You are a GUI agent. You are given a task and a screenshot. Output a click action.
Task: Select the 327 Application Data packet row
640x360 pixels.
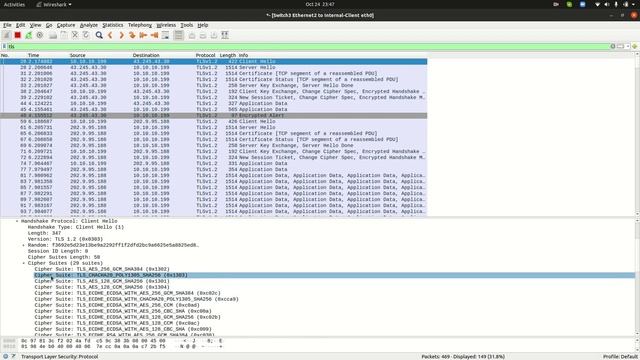(x=213, y=104)
